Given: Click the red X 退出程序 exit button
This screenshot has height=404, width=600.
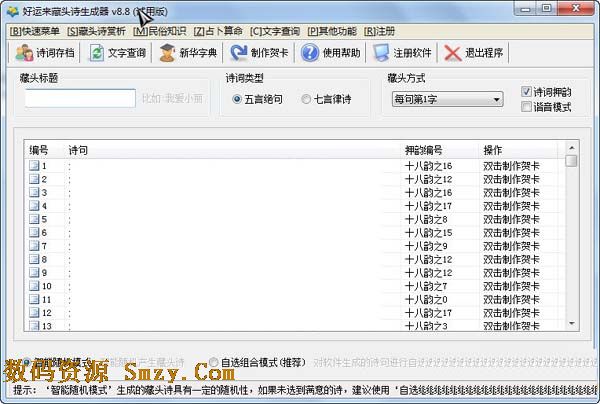Looking at the screenshot, I should (x=474, y=53).
